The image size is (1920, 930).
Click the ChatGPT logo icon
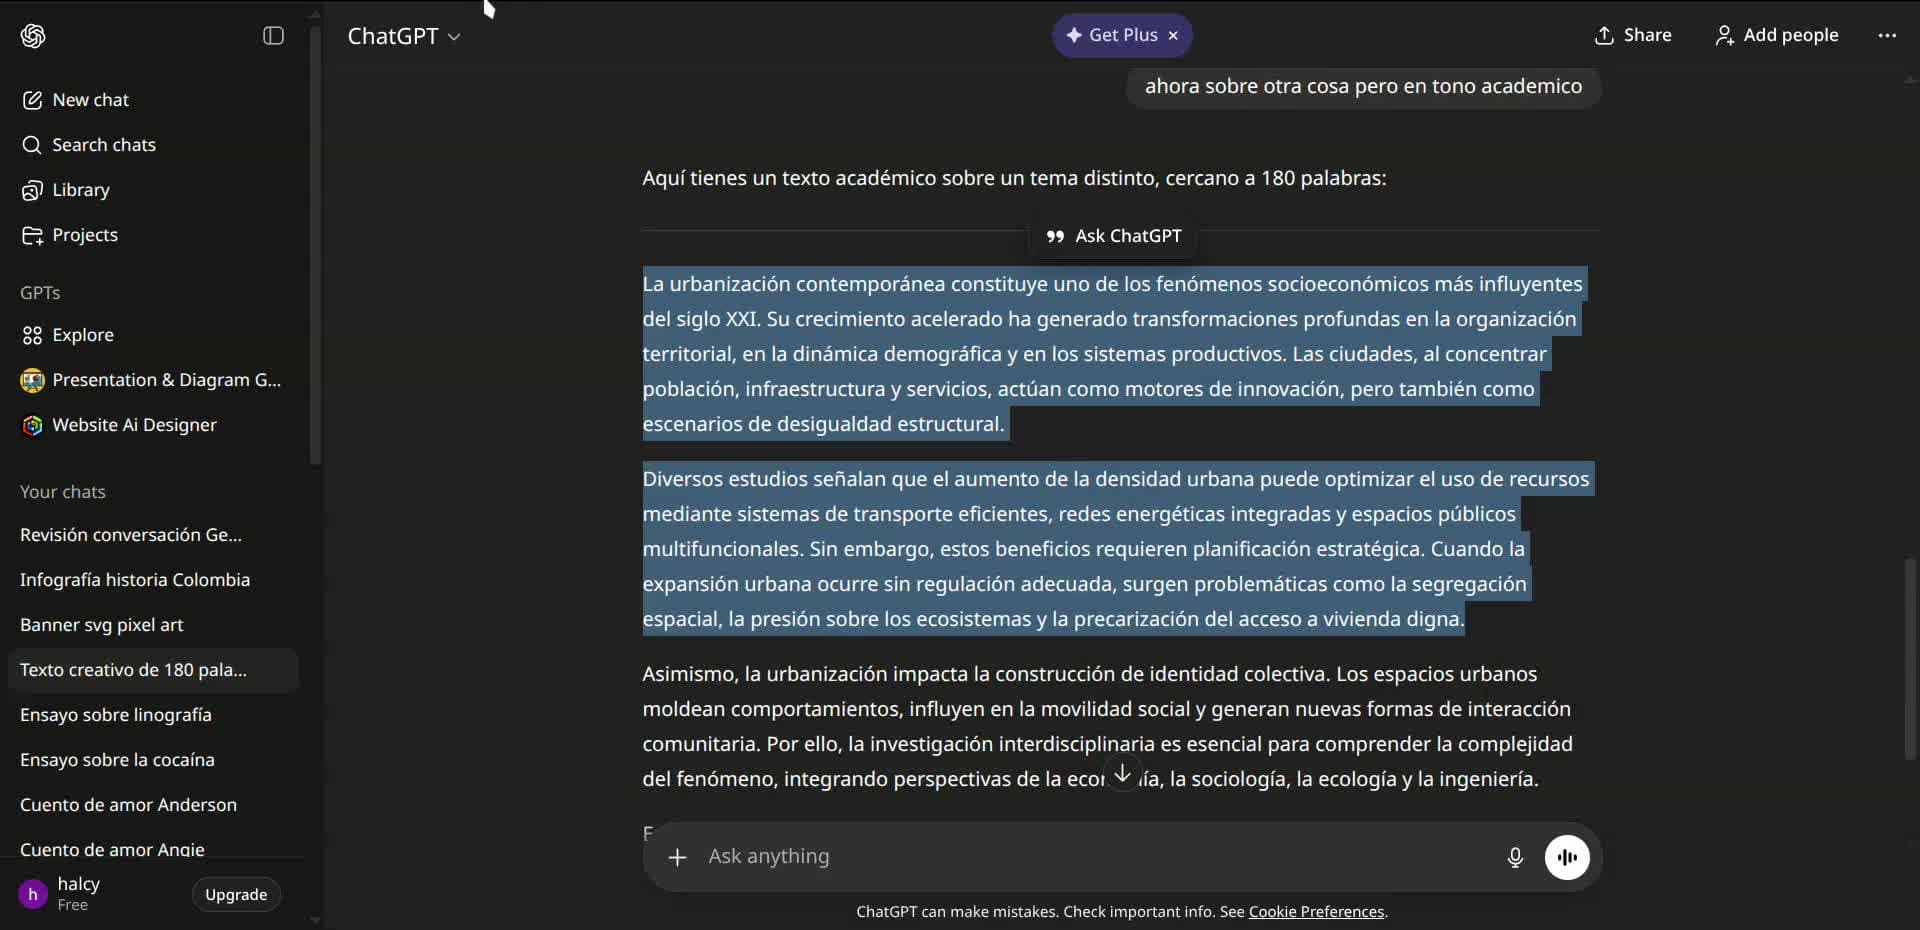tap(33, 36)
